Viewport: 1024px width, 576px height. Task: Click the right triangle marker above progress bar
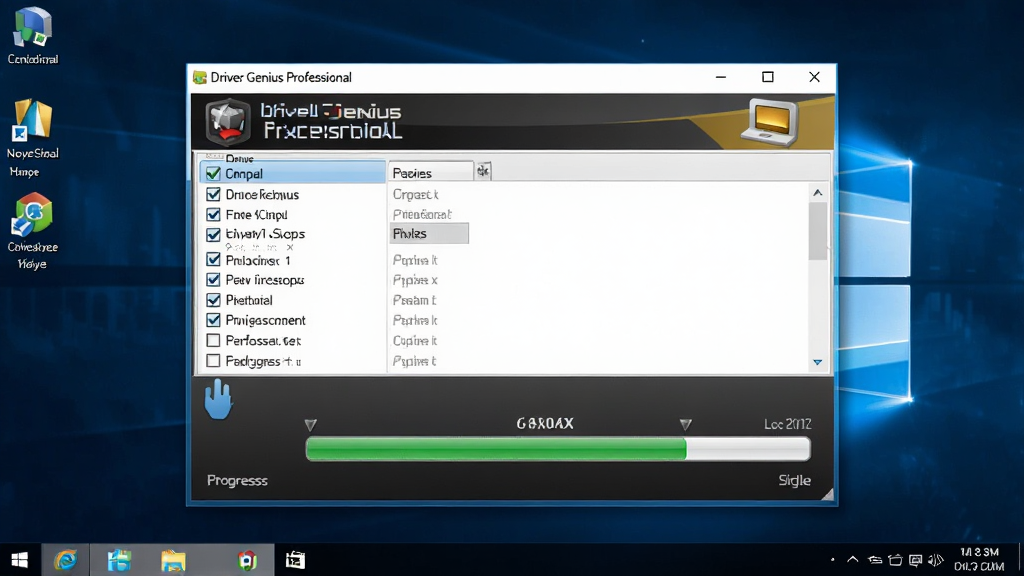tap(686, 424)
